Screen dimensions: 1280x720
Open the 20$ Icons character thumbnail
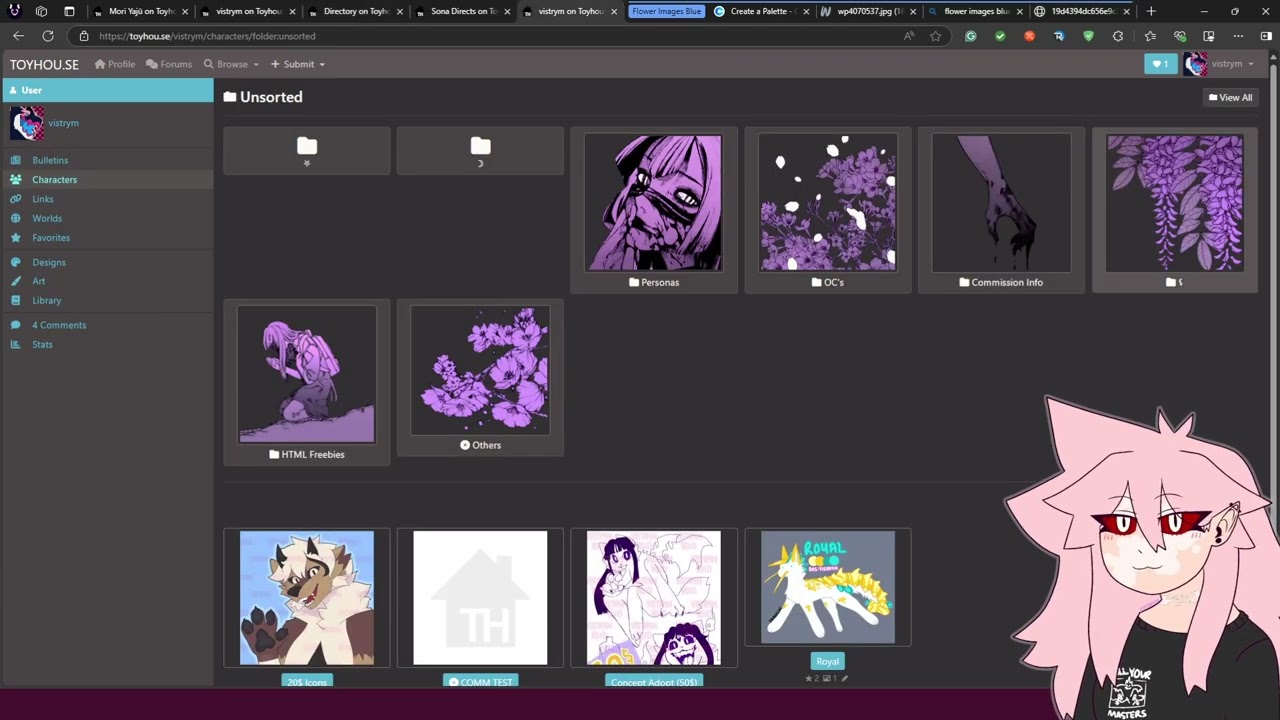[x=307, y=598]
